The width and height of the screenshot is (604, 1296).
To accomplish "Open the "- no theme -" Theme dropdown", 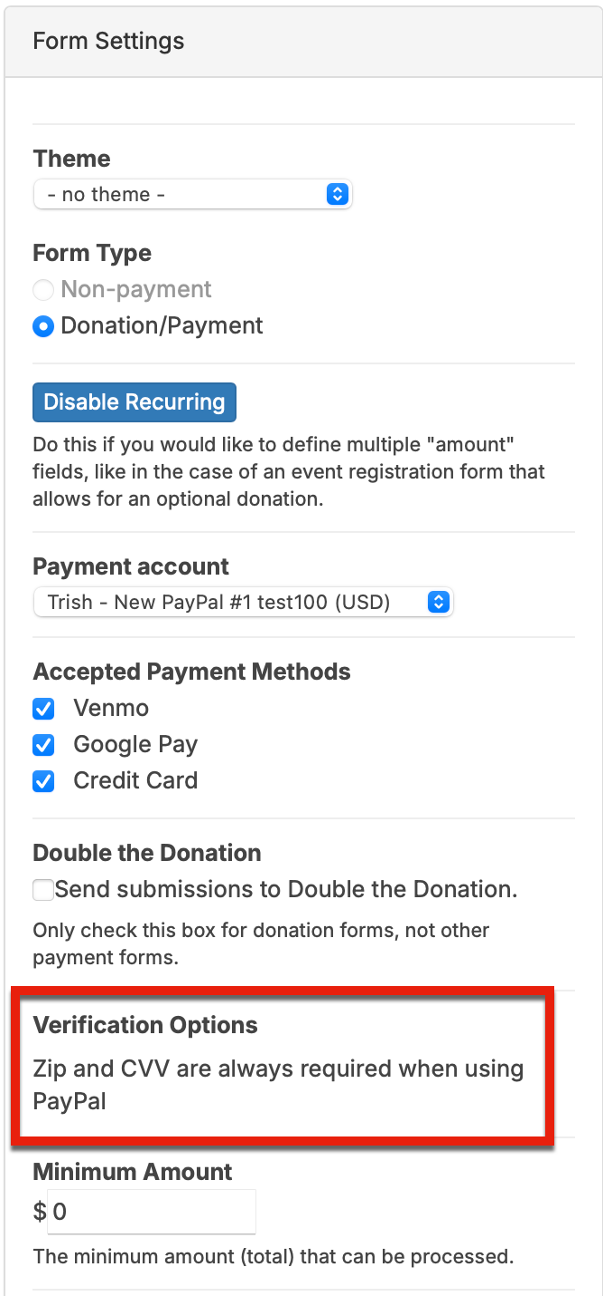I will pyautogui.click(x=180, y=195).
